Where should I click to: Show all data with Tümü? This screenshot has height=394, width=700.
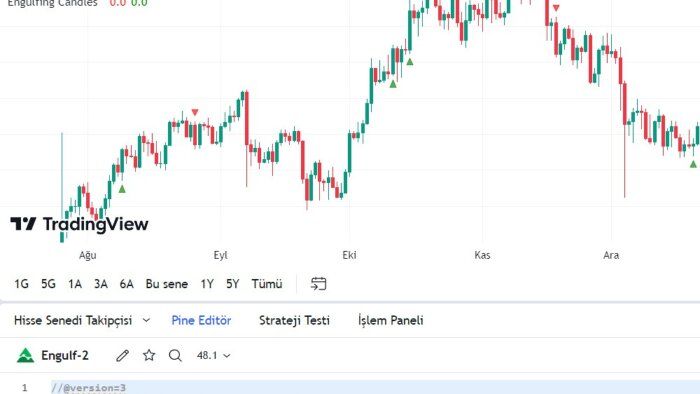[267, 284]
